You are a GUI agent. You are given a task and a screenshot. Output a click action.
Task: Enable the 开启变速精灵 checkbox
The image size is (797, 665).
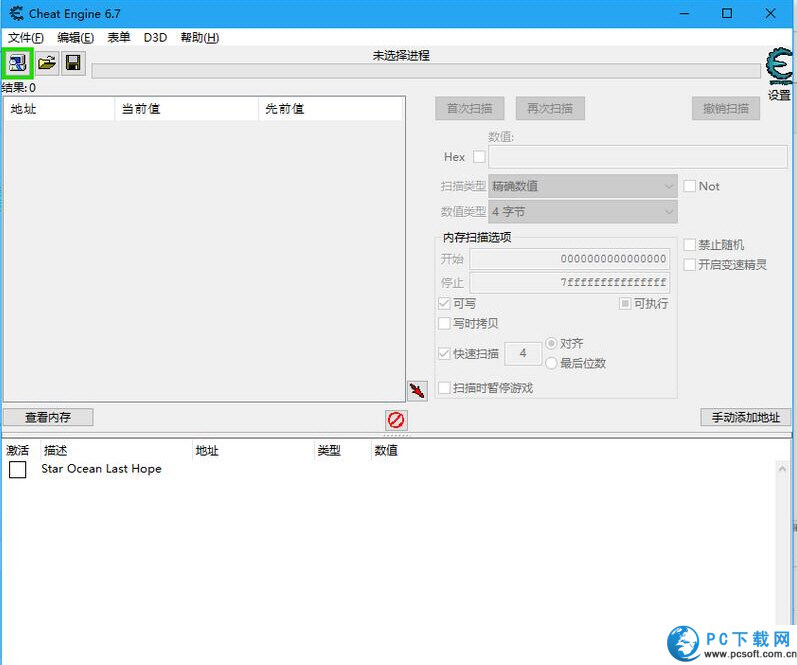690,265
